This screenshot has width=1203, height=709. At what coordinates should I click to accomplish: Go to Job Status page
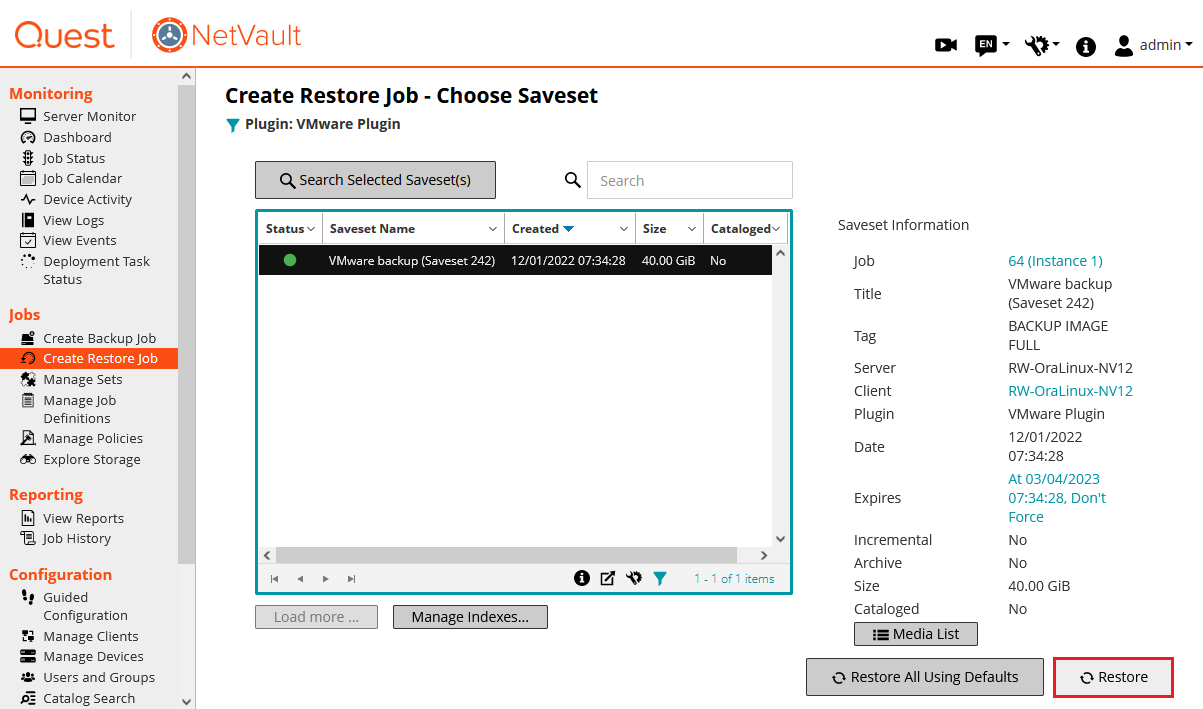74,158
